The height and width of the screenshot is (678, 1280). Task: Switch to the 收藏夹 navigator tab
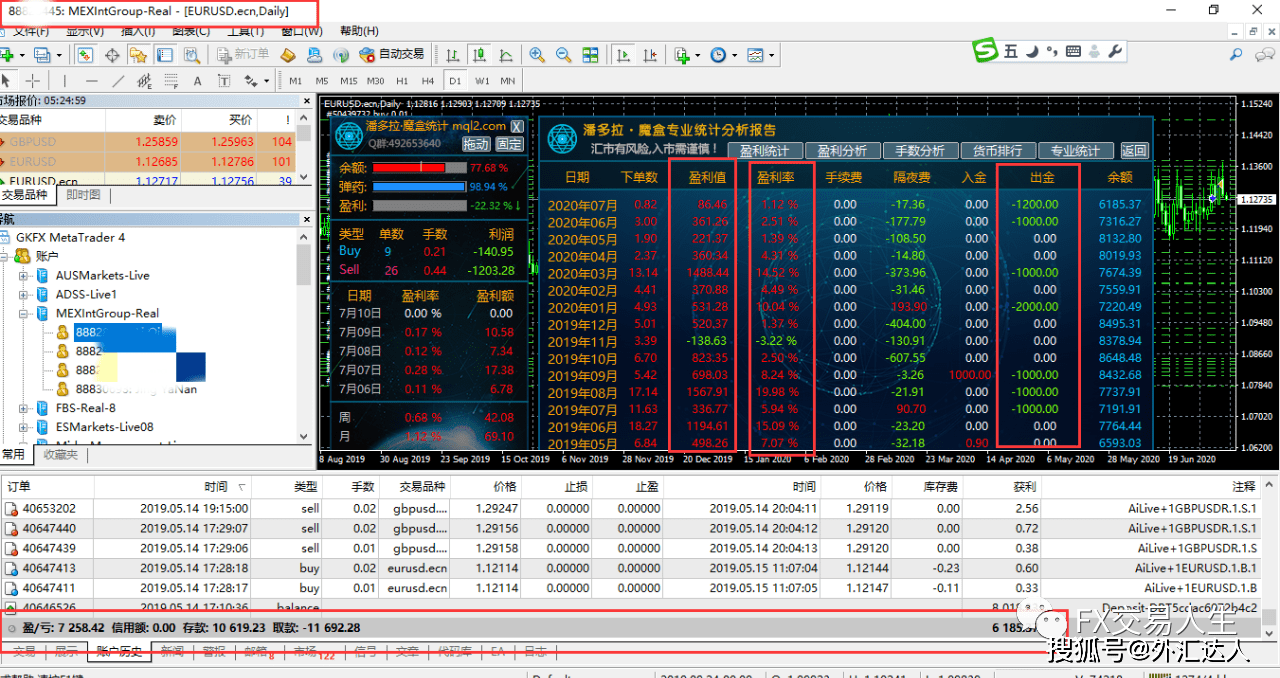pos(59,455)
